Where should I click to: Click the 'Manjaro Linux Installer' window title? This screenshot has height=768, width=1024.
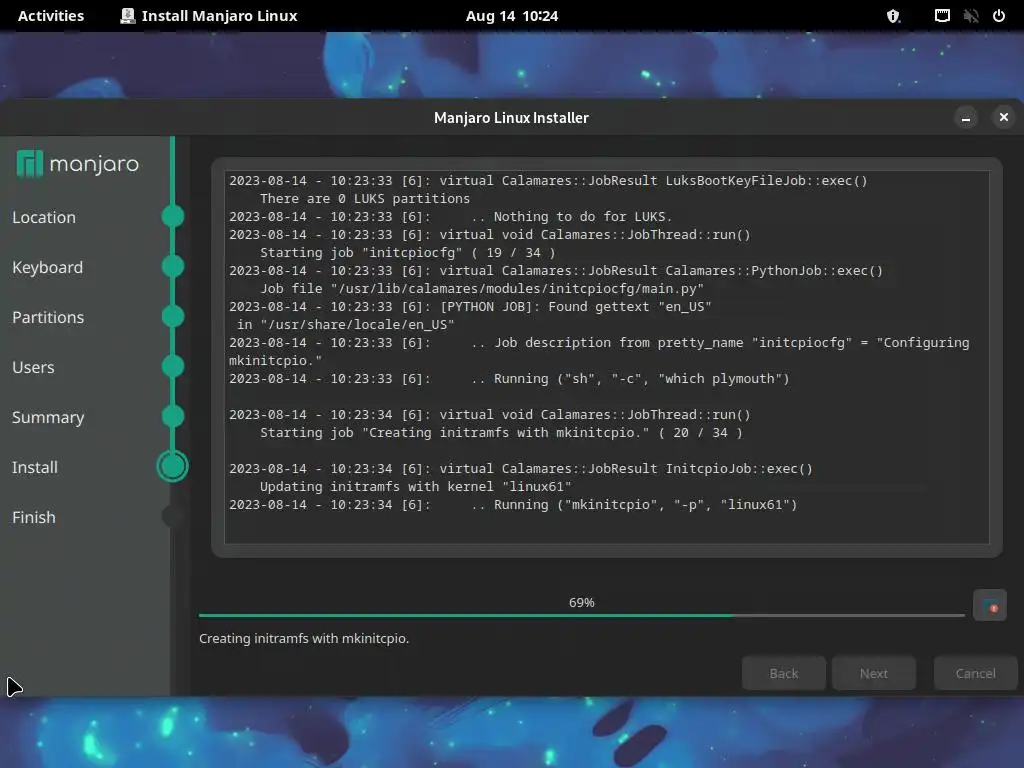pos(511,118)
